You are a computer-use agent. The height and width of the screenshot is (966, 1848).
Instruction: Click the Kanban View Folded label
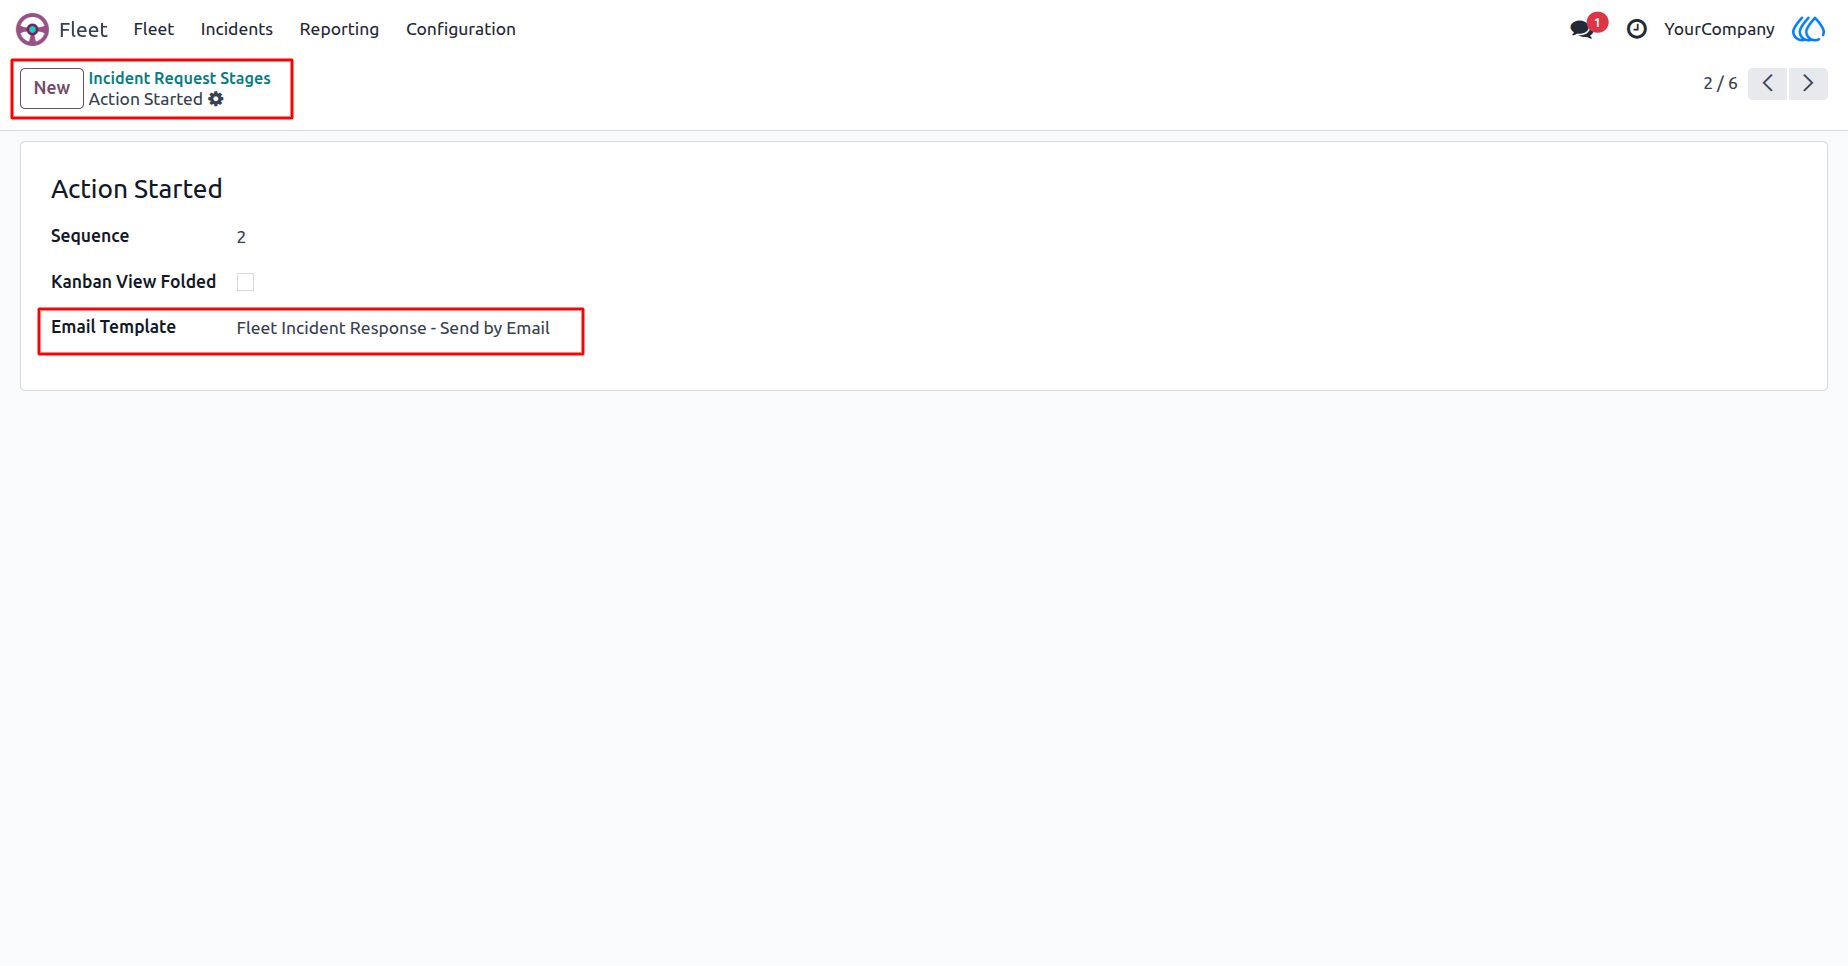pyautogui.click(x=134, y=282)
